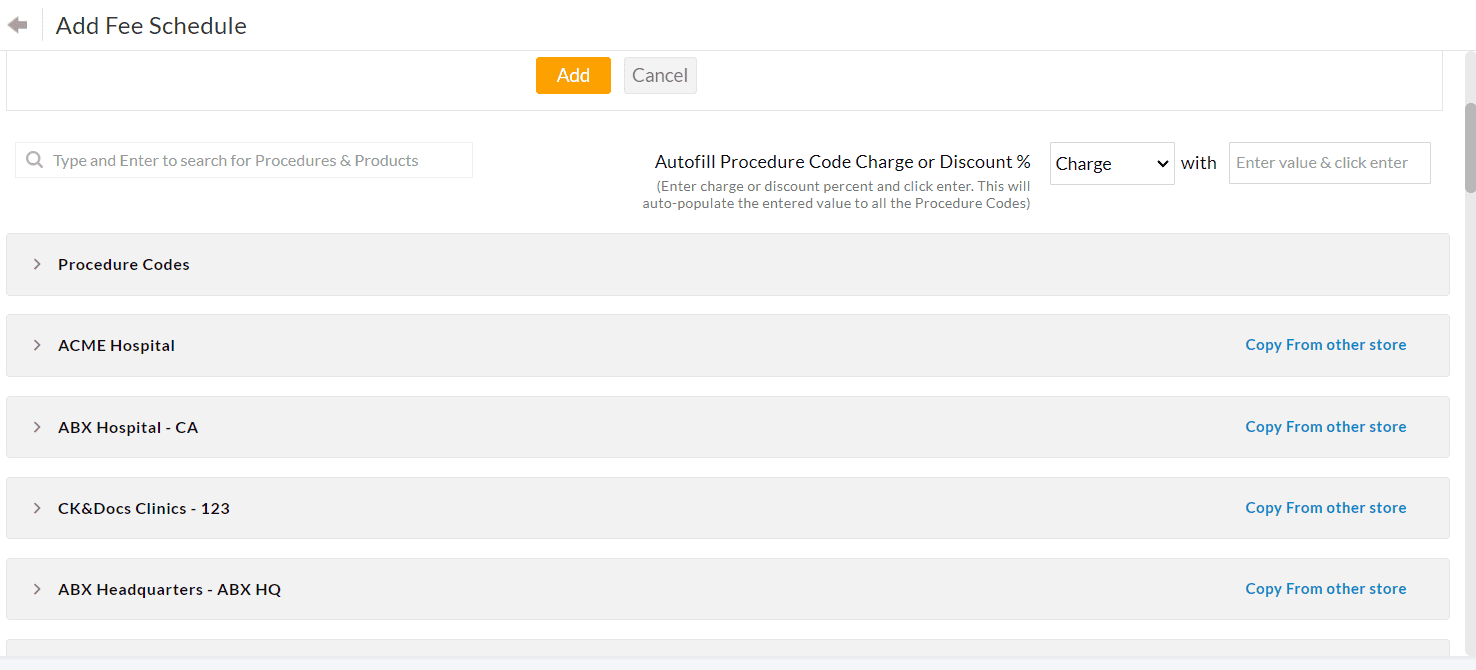Click the magnifier icon in the search bar
Image resolution: width=1476 pixels, height=670 pixels.
pos(34,160)
